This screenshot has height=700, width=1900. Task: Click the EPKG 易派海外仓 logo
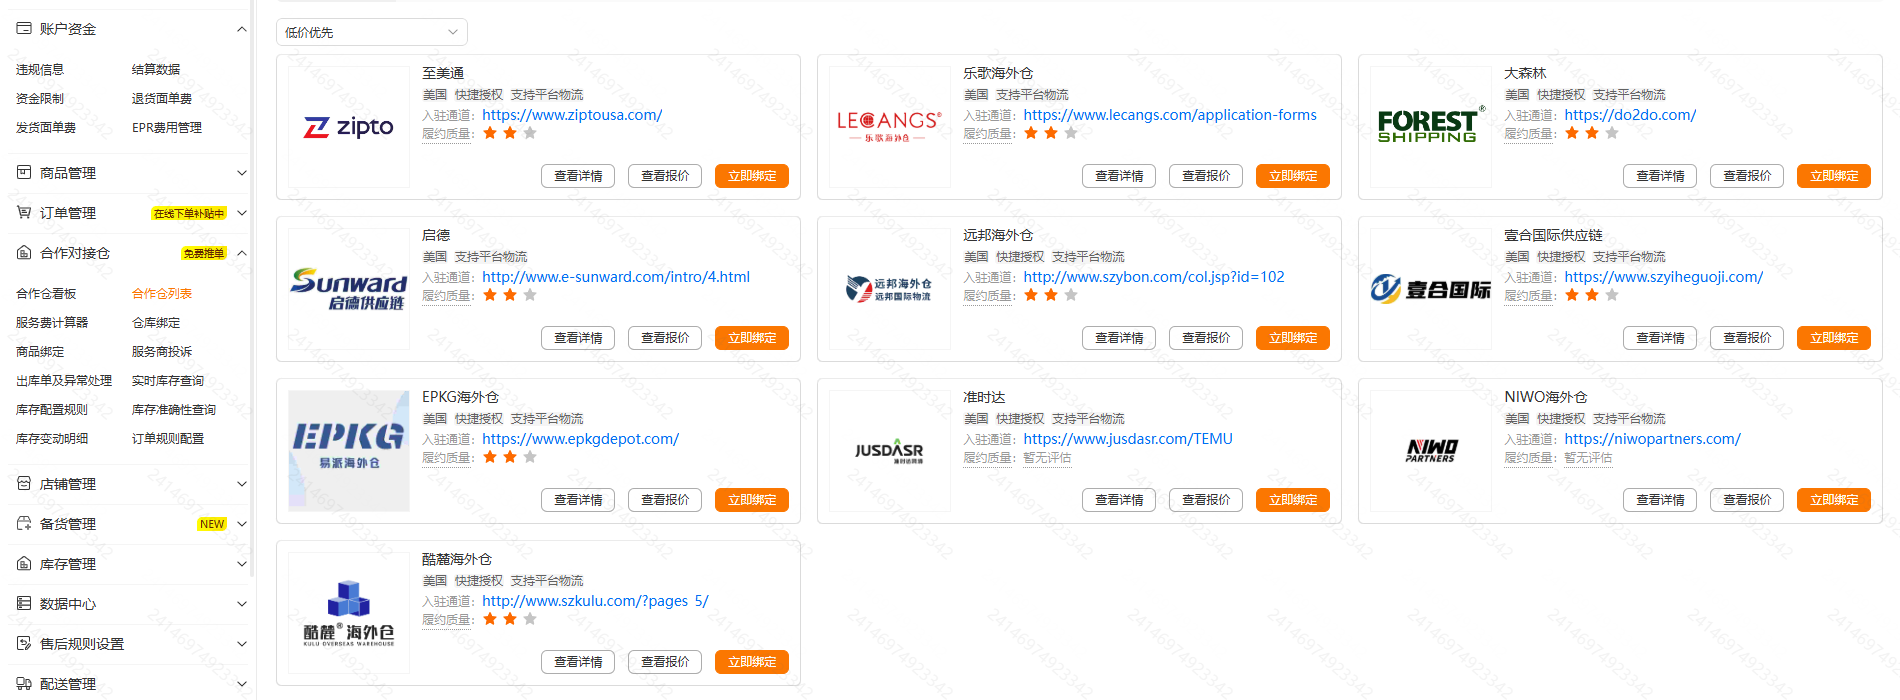pos(348,451)
